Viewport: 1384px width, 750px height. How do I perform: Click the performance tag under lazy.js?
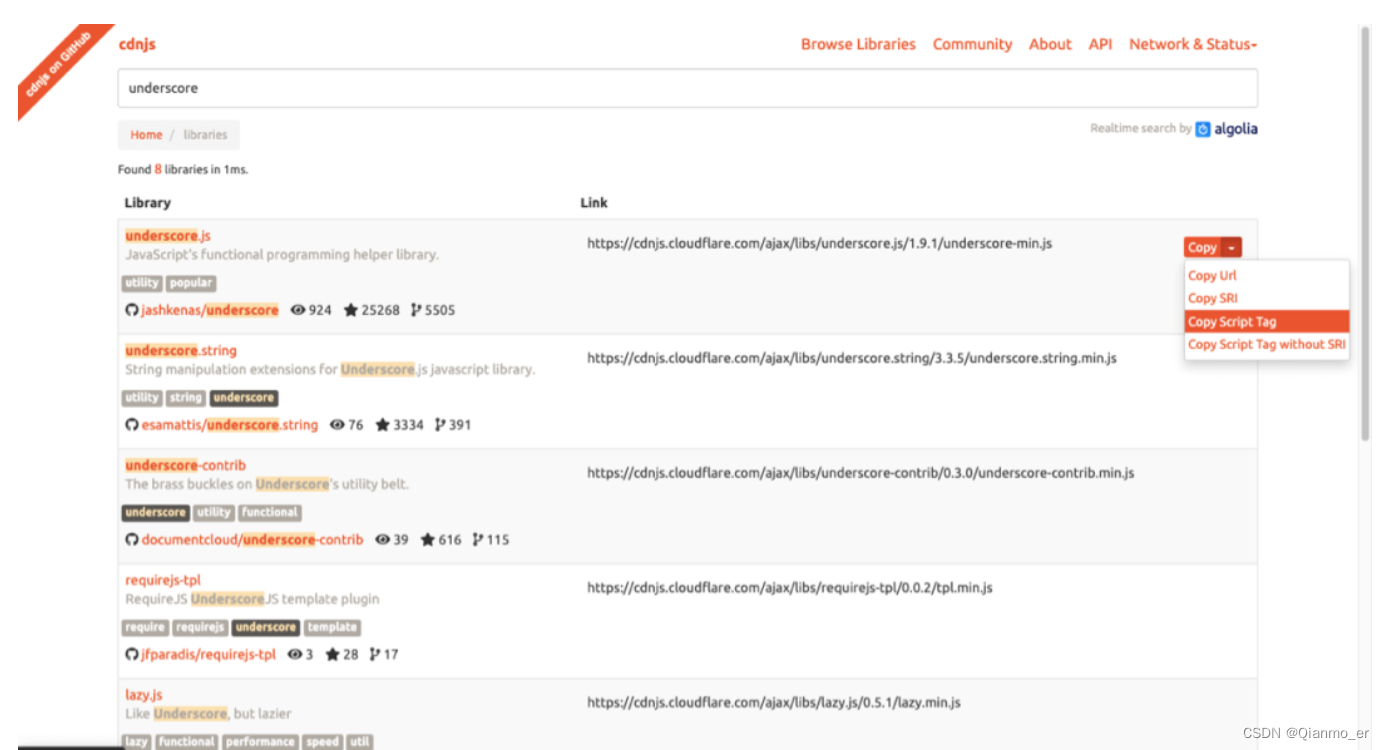coord(260,742)
